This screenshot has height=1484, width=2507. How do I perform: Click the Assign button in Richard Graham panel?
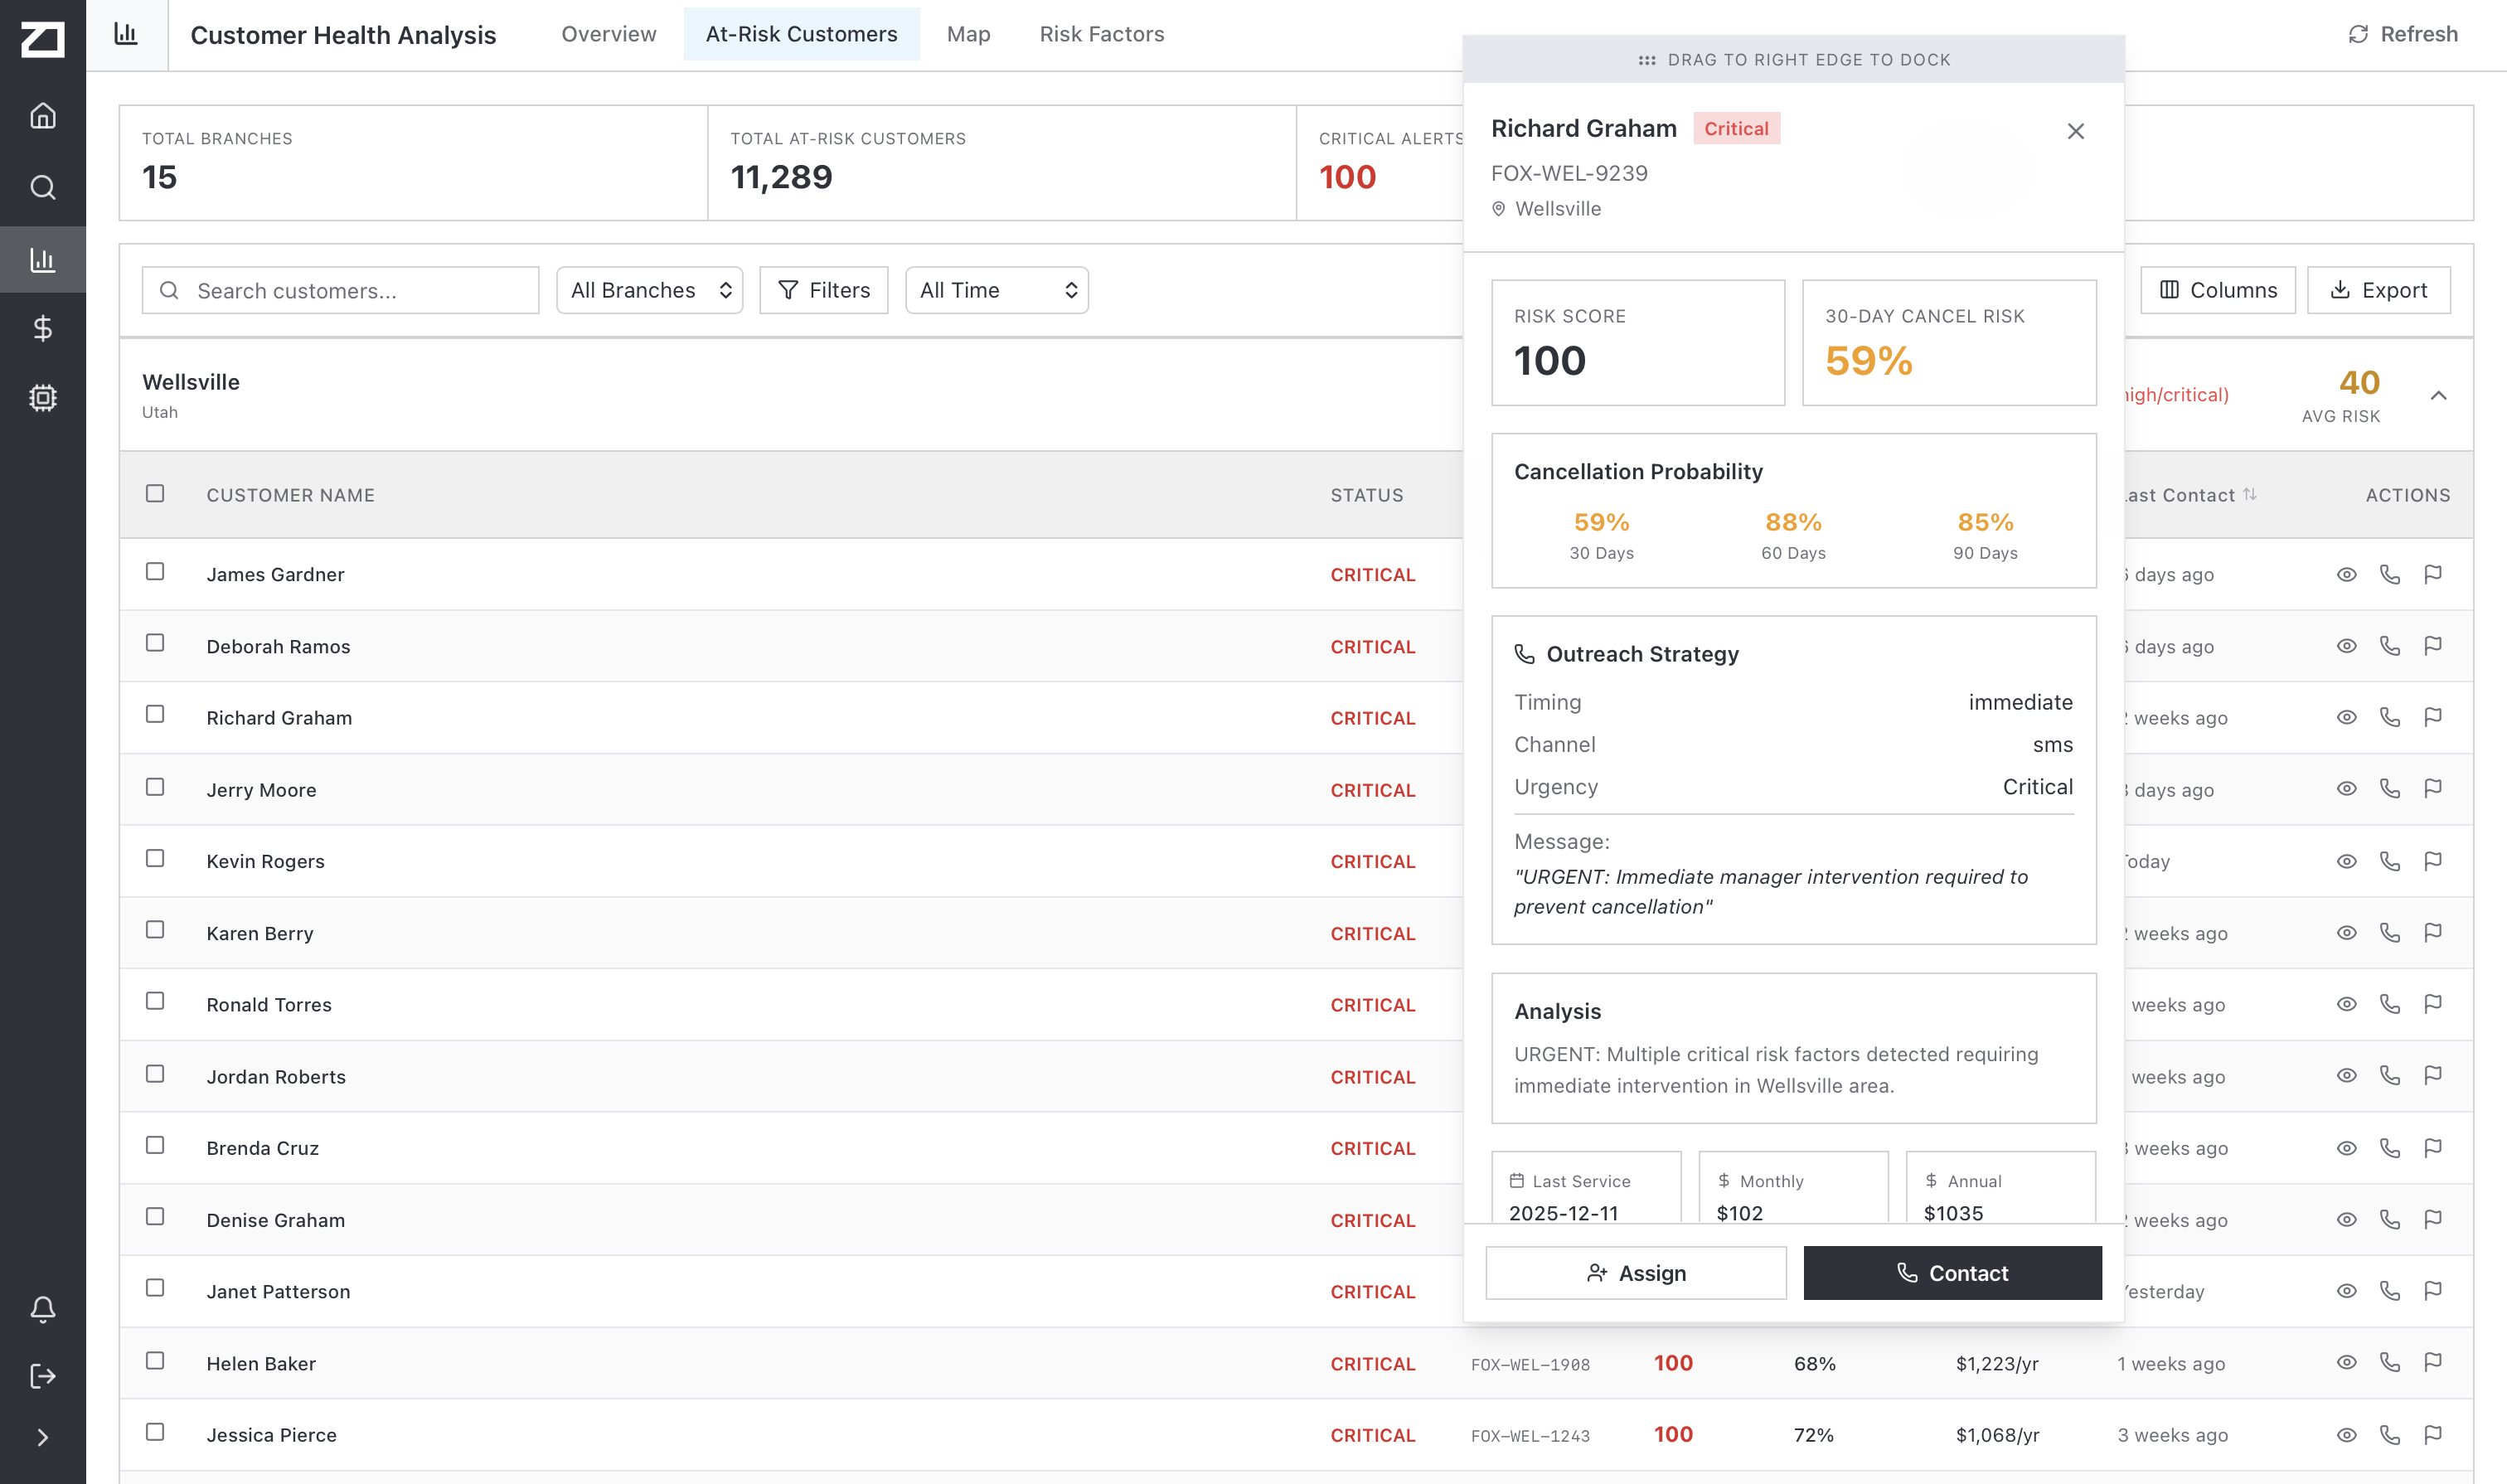1634,1273
